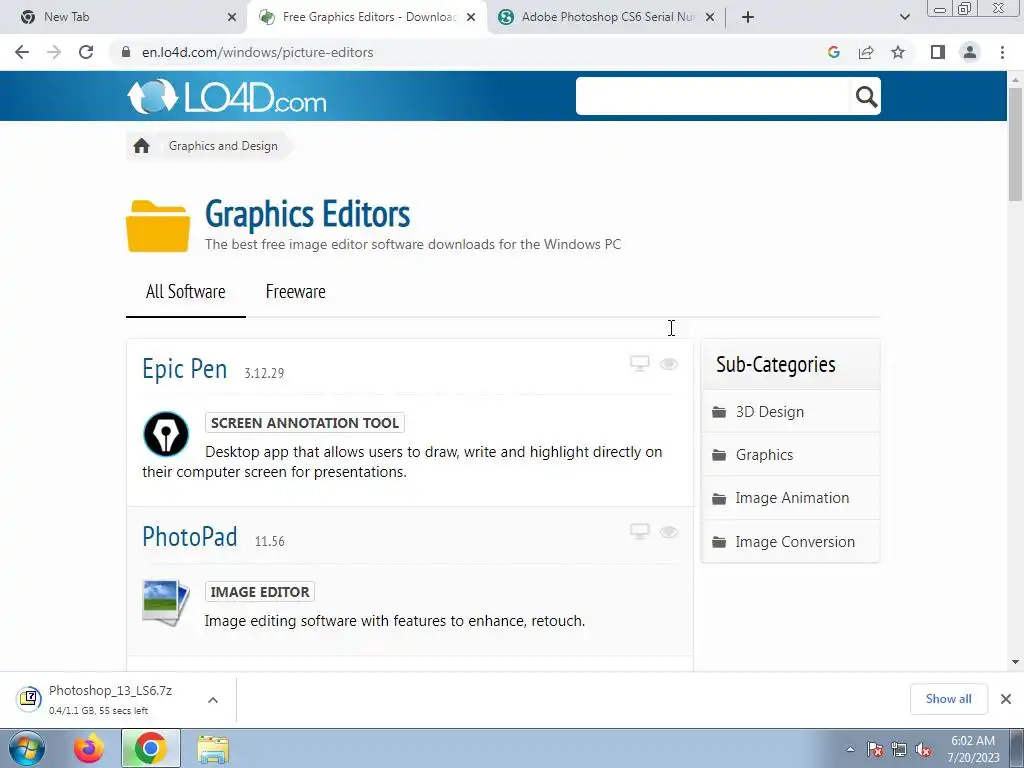Image resolution: width=1024 pixels, height=768 pixels.
Task: Open Graphics and Design breadcrumb
Action: [x=223, y=146]
